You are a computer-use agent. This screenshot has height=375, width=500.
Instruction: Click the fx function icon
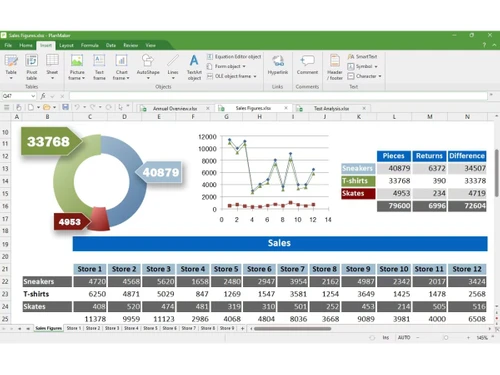coord(43,96)
